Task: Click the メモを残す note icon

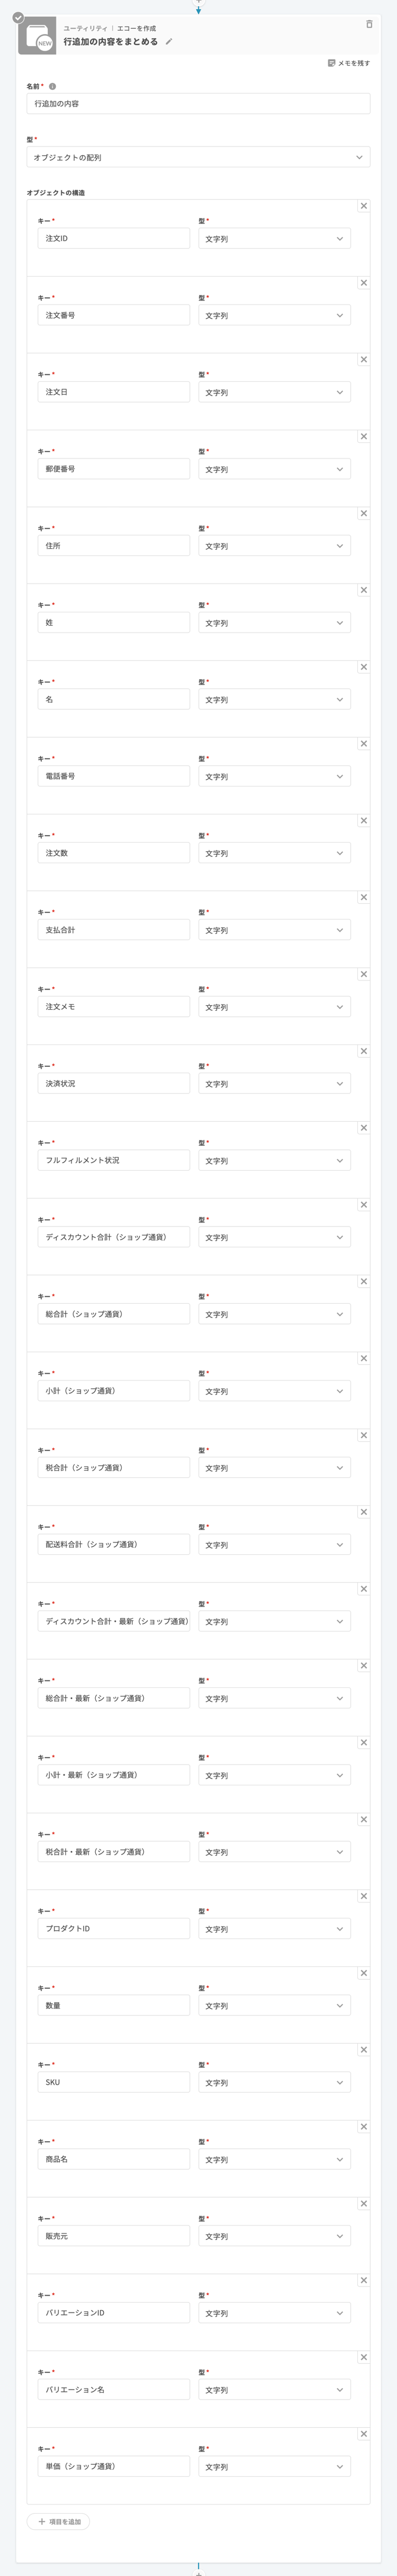Action: 331,63
